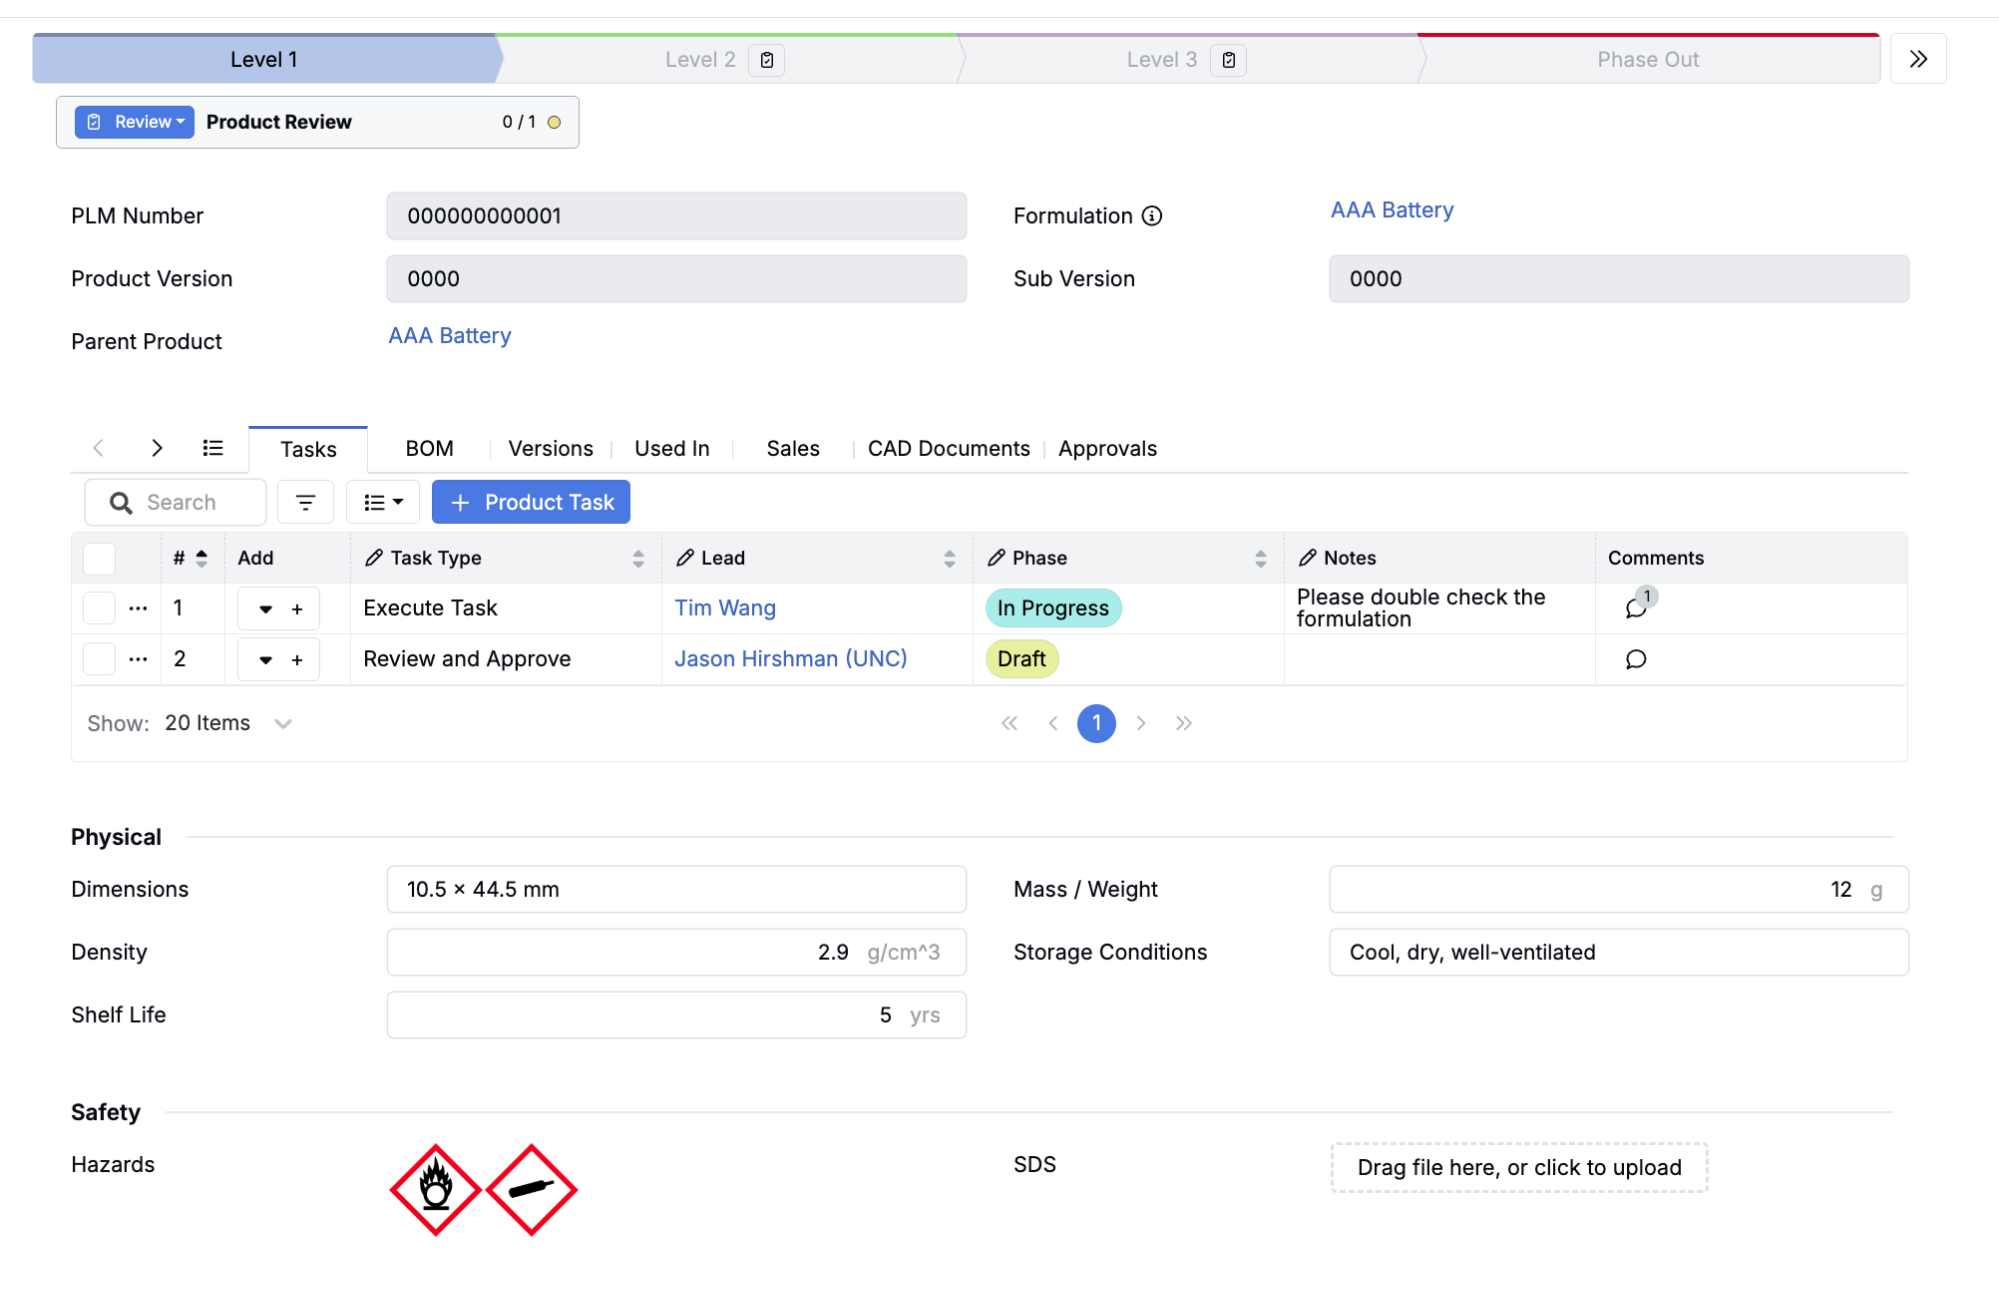Click the Formulation info icon
The height and width of the screenshot is (1303, 1999).
click(1152, 216)
